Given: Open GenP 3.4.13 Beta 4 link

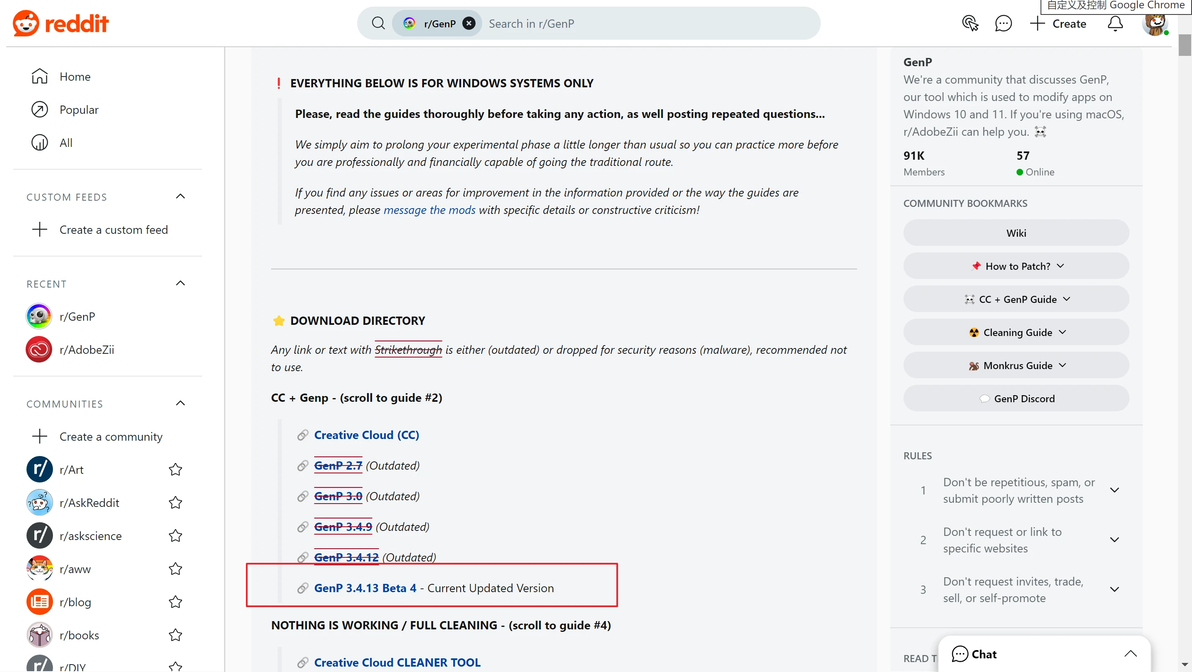Looking at the screenshot, I should pos(365,588).
